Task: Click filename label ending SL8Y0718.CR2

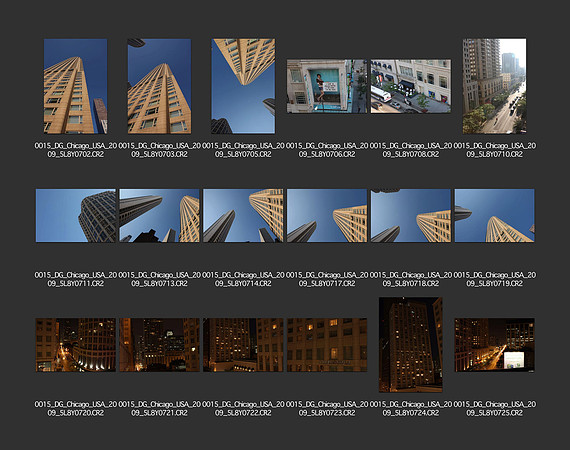Action: 411,279
